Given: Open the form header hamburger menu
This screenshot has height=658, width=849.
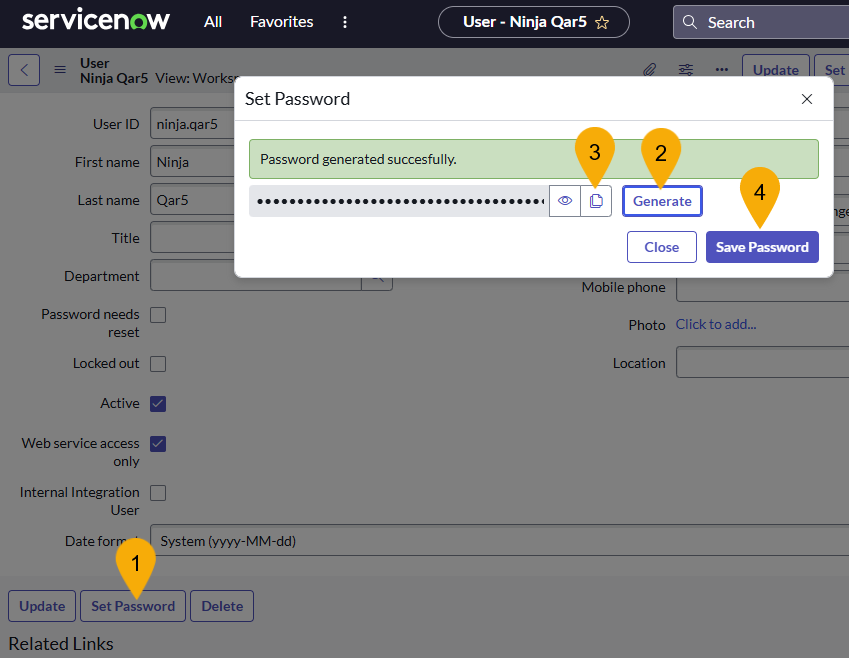Looking at the screenshot, I should click(59, 69).
